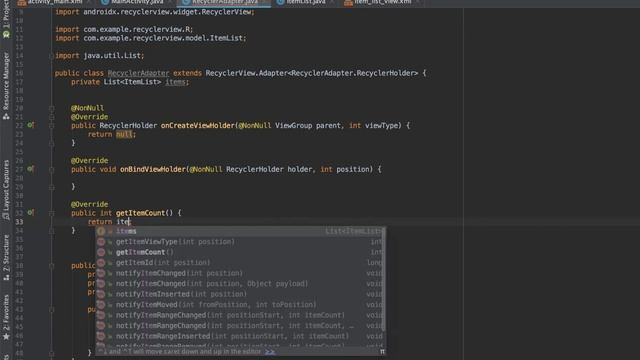Screen dimensions: 640x360
Task: Click getItemCount method name on line 32
Action: click(x=140, y=213)
